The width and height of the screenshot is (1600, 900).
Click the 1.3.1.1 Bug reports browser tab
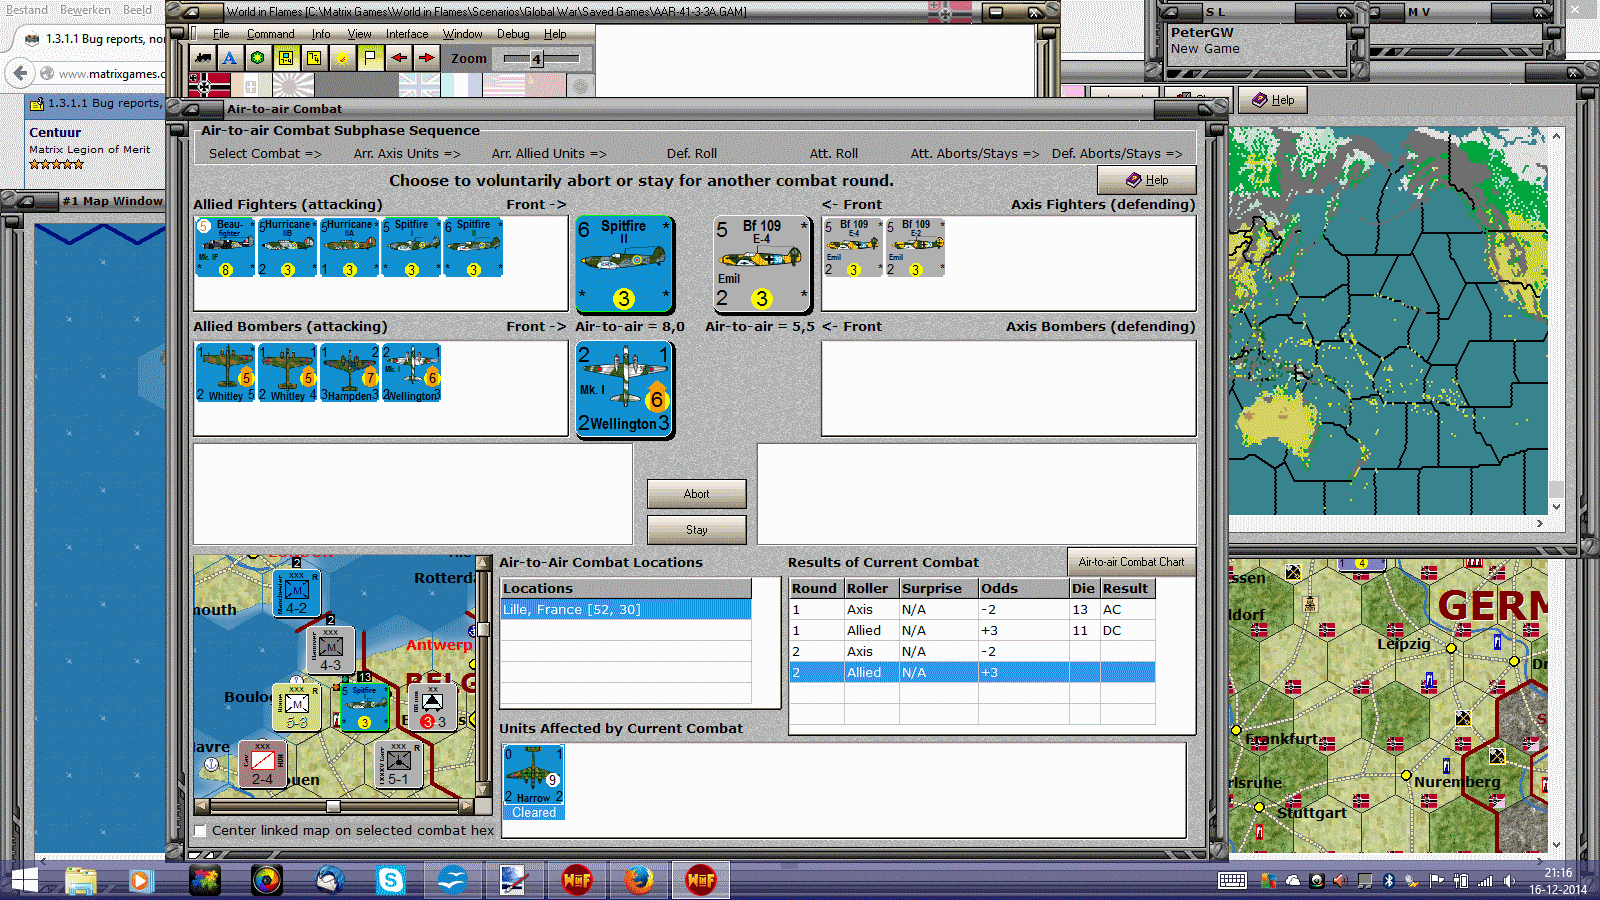[x=96, y=39]
